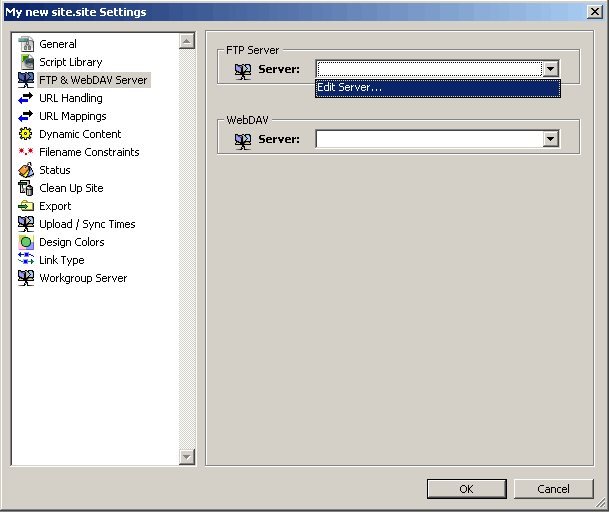Click the URL Mappings arrows icon

point(26,116)
